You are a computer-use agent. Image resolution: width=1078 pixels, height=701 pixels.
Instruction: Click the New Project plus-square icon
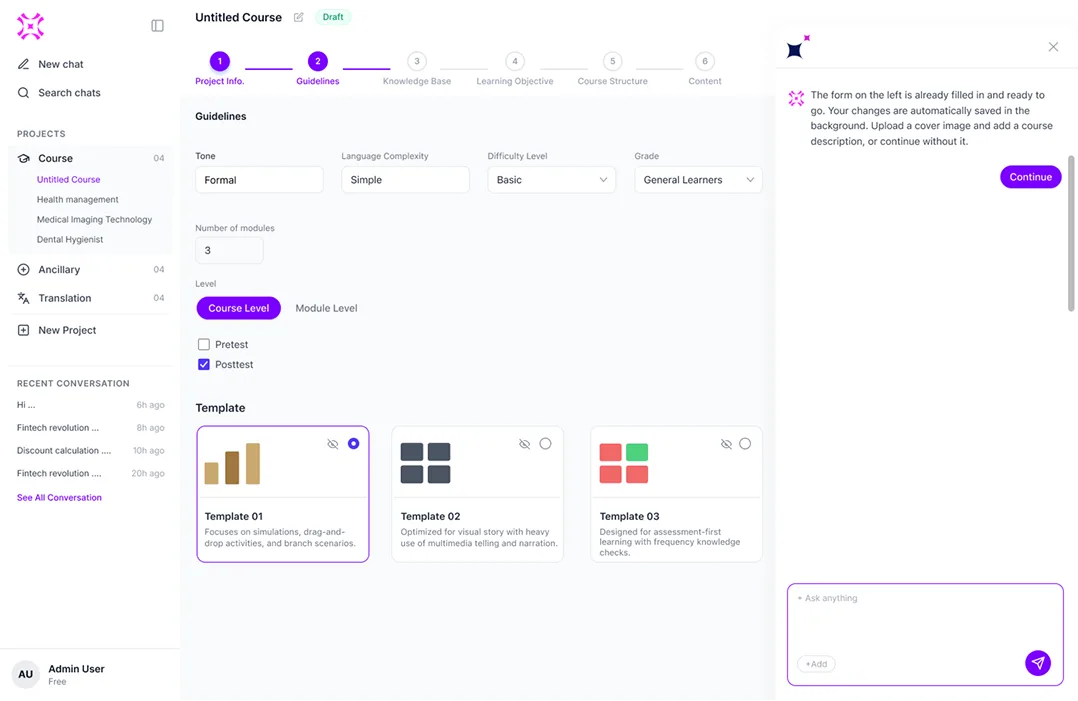coord(23,330)
